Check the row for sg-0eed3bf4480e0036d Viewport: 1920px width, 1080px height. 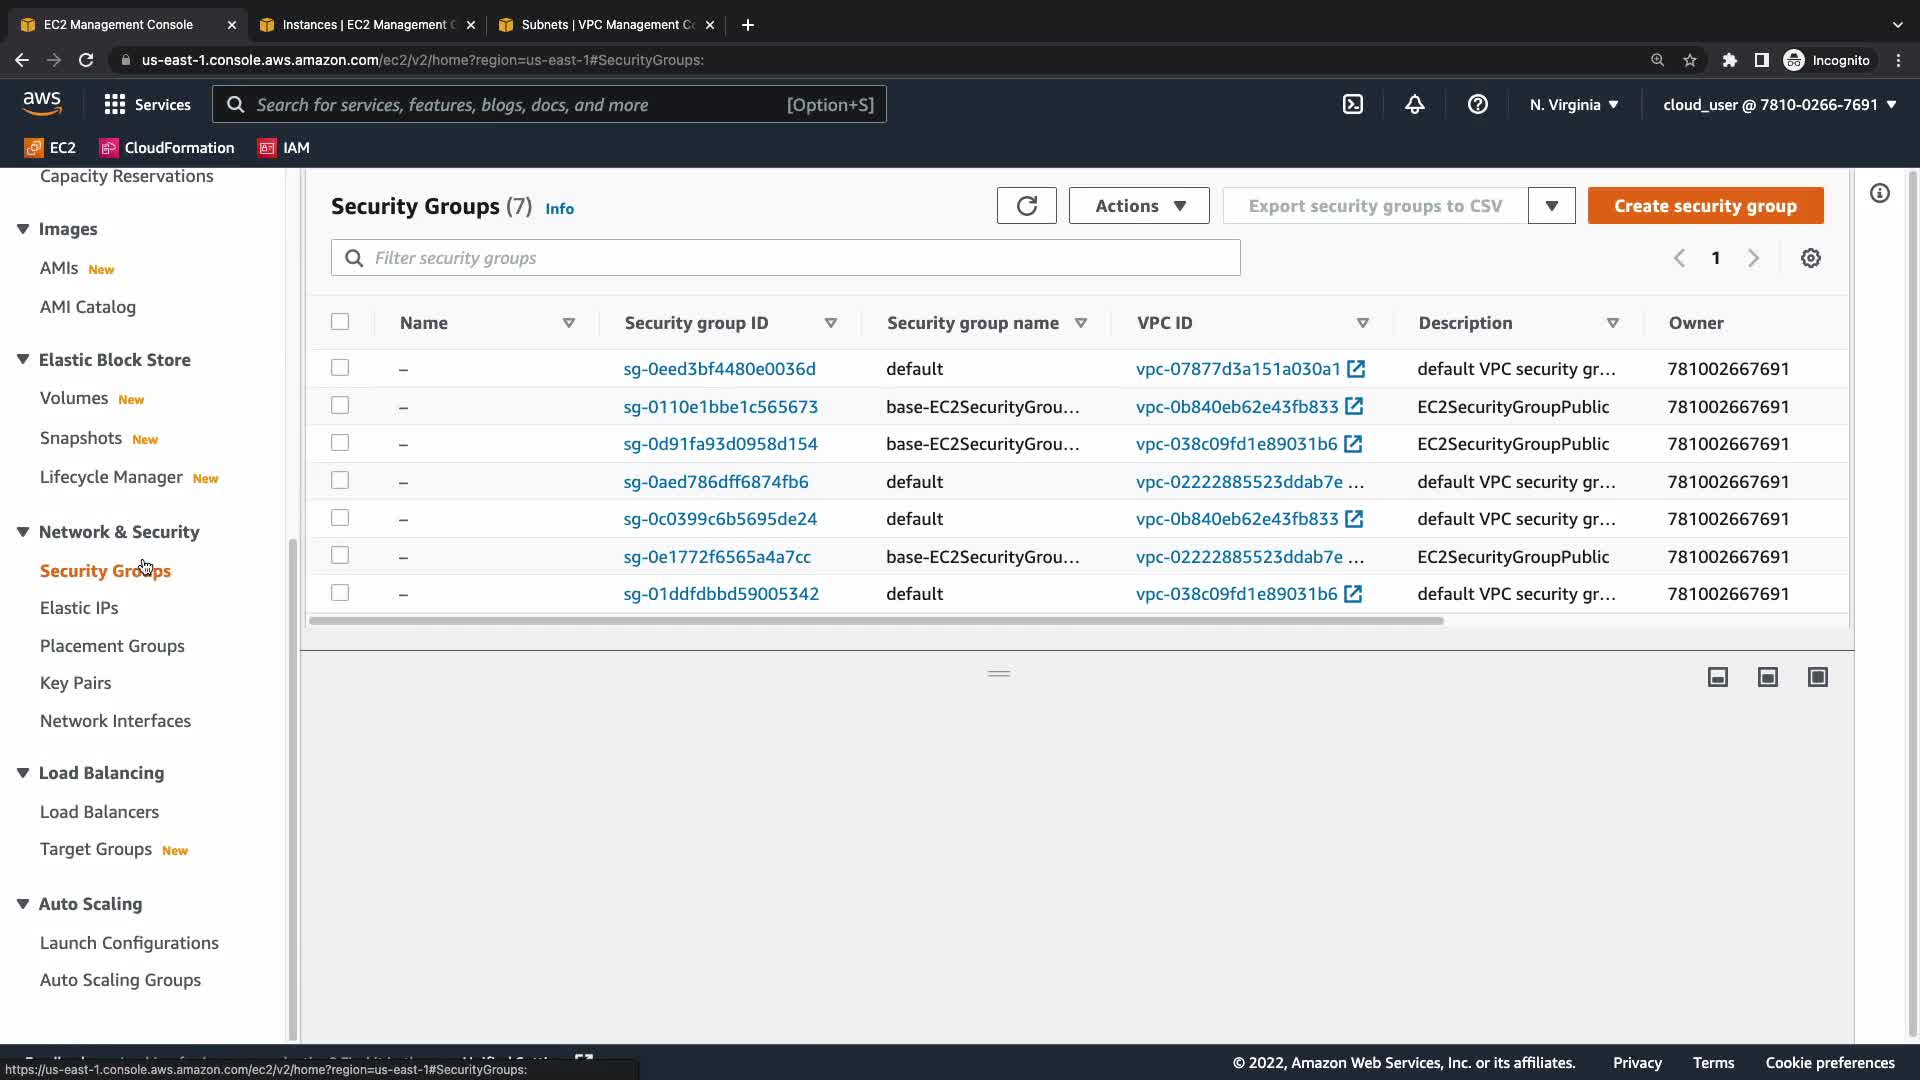[x=340, y=368]
